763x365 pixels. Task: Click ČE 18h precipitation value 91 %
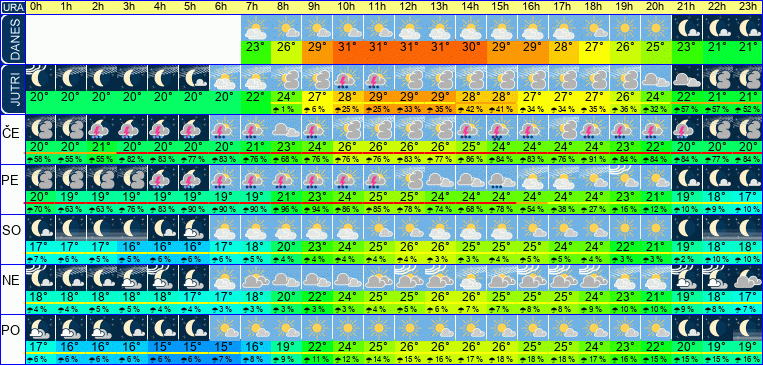pos(595,159)
